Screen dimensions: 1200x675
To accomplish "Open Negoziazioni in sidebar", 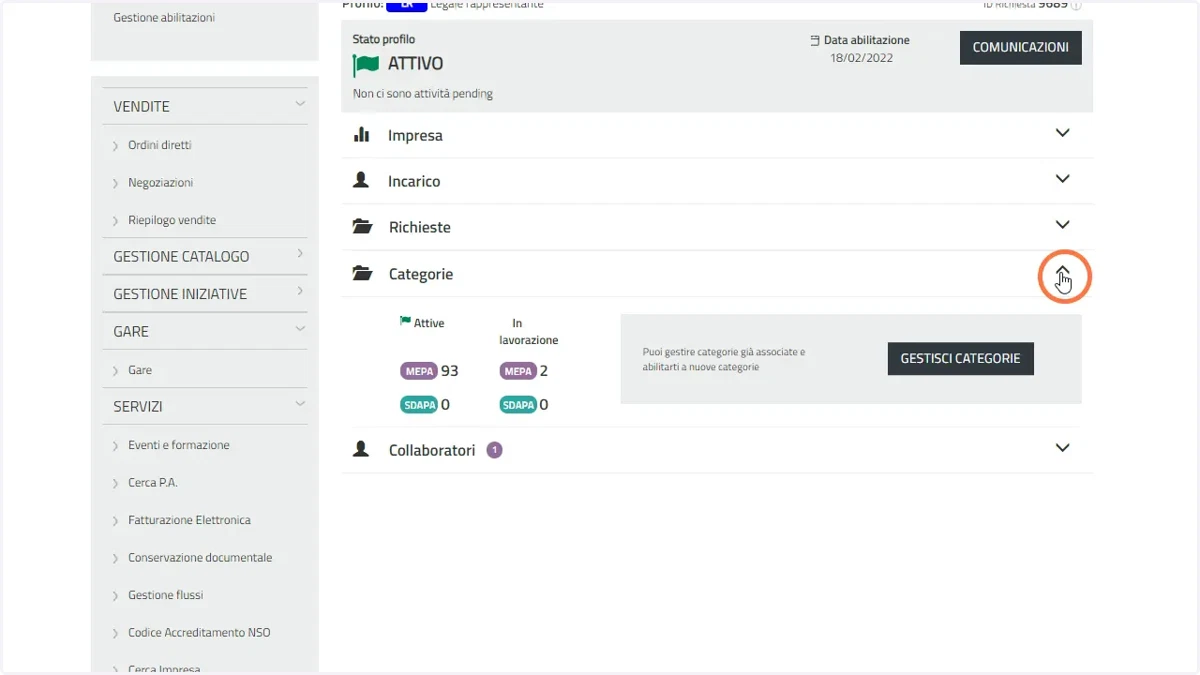I will 161,183.
